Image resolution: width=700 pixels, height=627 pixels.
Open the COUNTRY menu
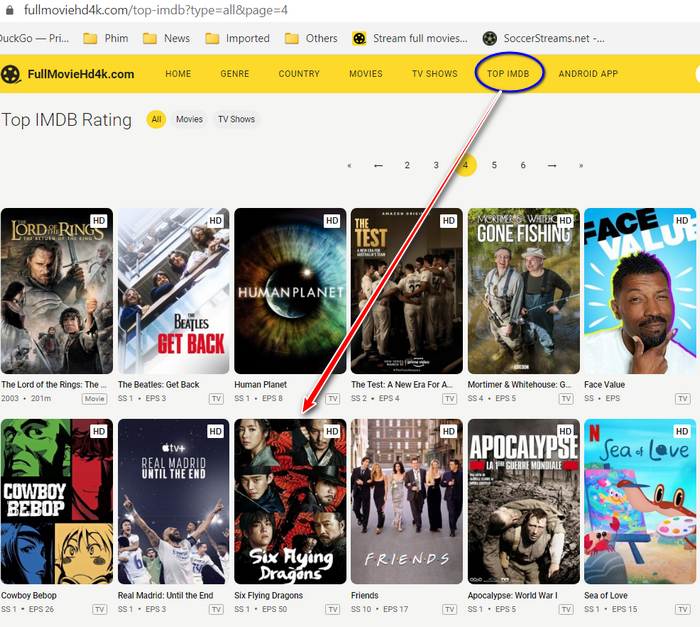click(299, 74)
